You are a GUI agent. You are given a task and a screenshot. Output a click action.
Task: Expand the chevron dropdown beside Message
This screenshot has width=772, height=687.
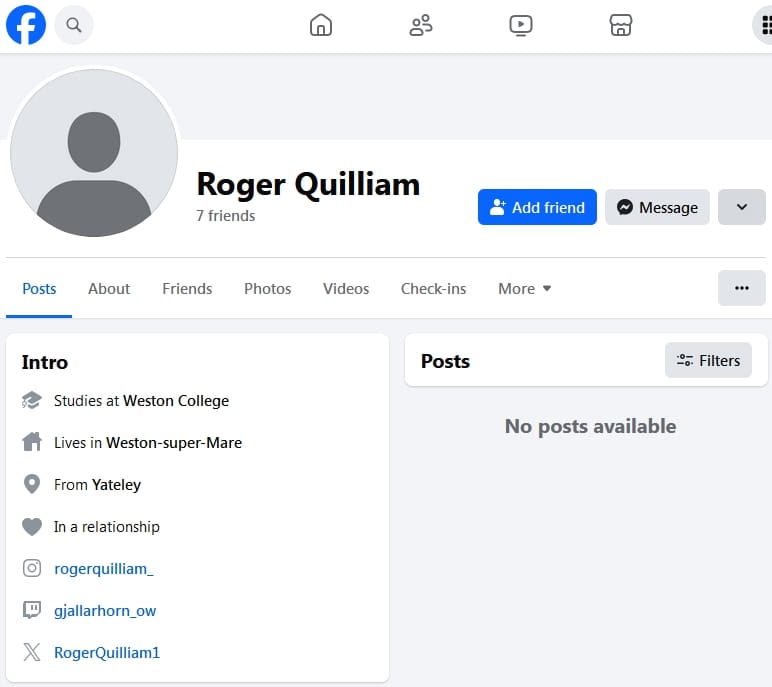pos(741,207)
